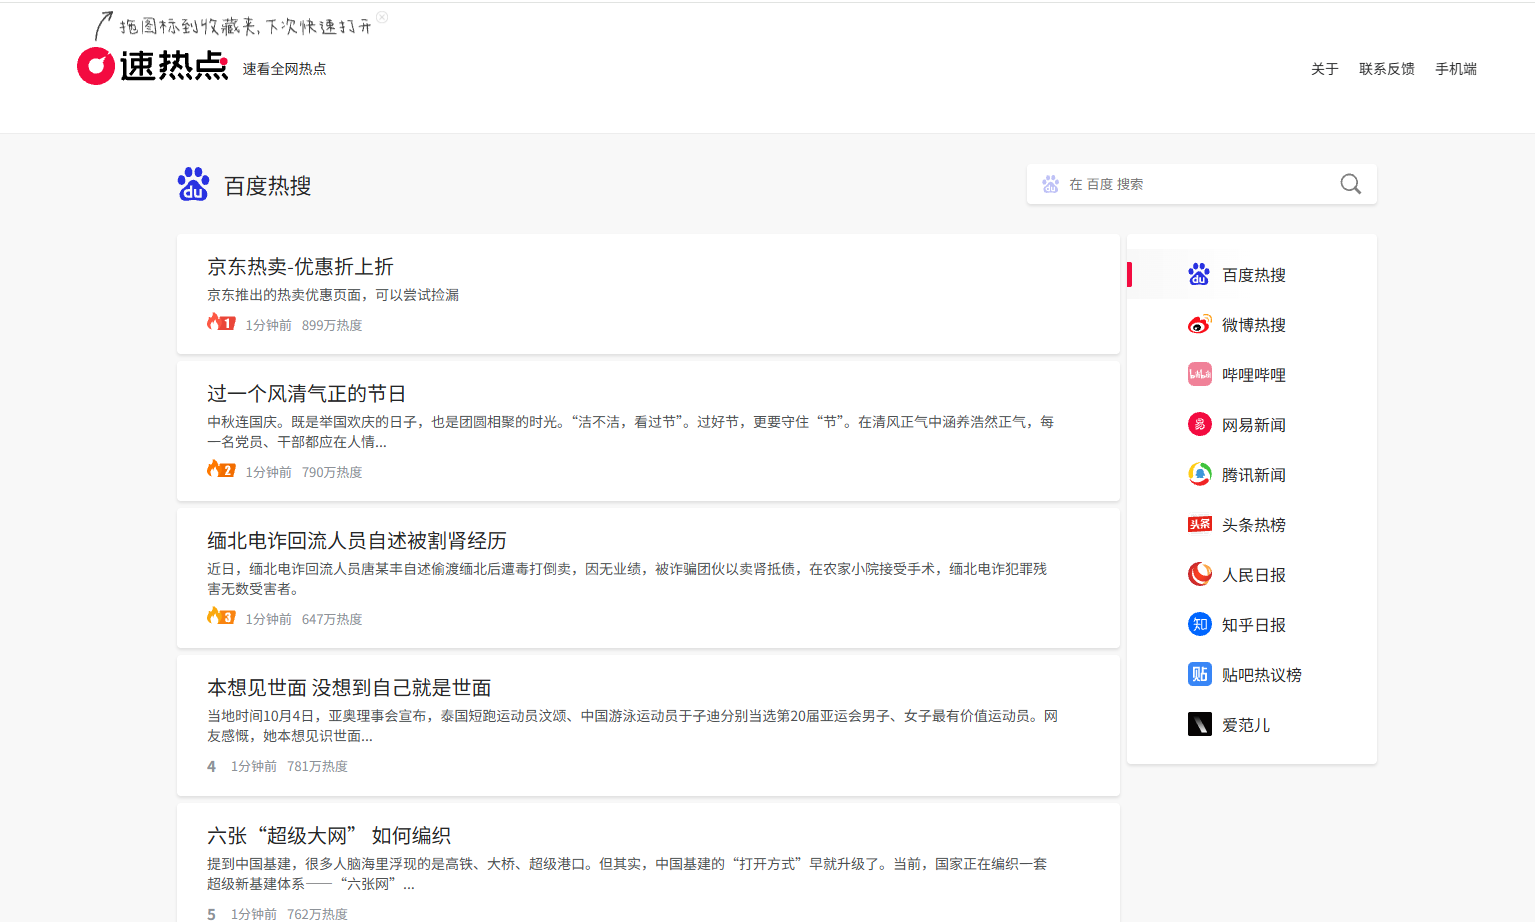Image resolution: width=1535 pixels, height=922 pixels.
Task: Open headline 本想见世面 没想到自己就是世面
Action: 349,687
